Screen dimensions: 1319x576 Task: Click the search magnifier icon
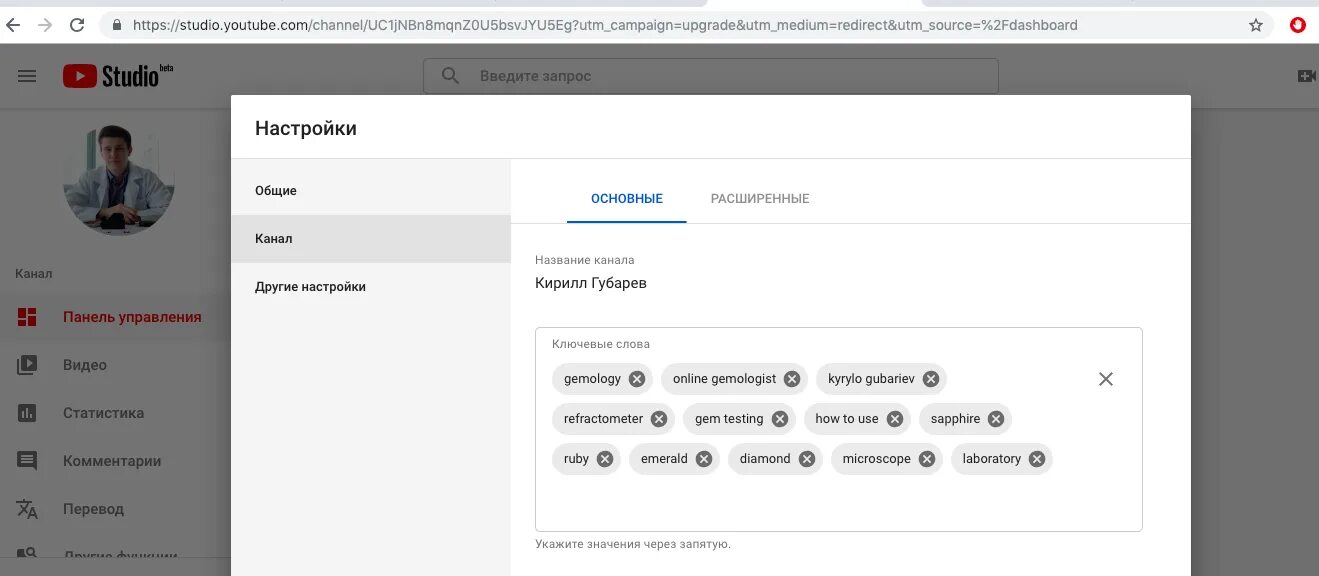pos(451,76)
